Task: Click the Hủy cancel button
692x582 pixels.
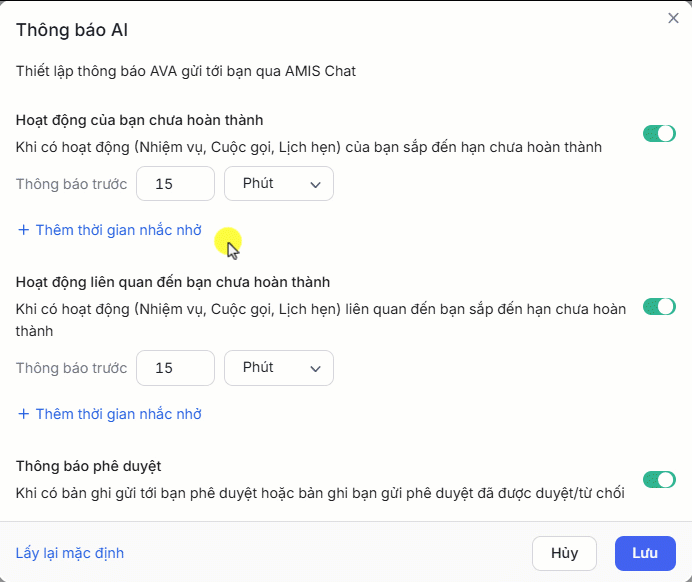Action: (x=564, y=553)
